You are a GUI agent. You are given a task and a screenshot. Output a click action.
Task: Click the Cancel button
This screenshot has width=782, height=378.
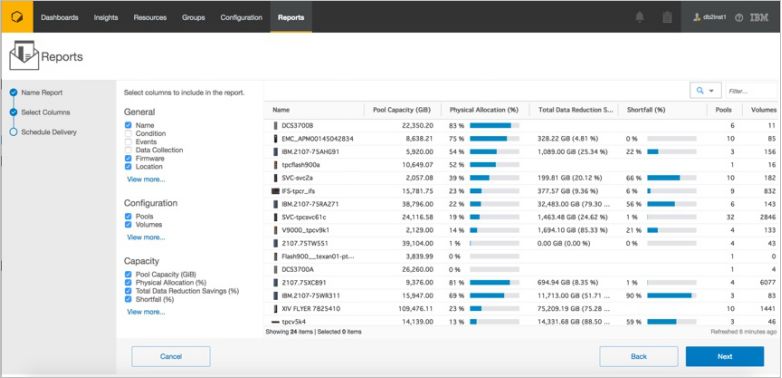pyautogui.click(x=171, y=357)
